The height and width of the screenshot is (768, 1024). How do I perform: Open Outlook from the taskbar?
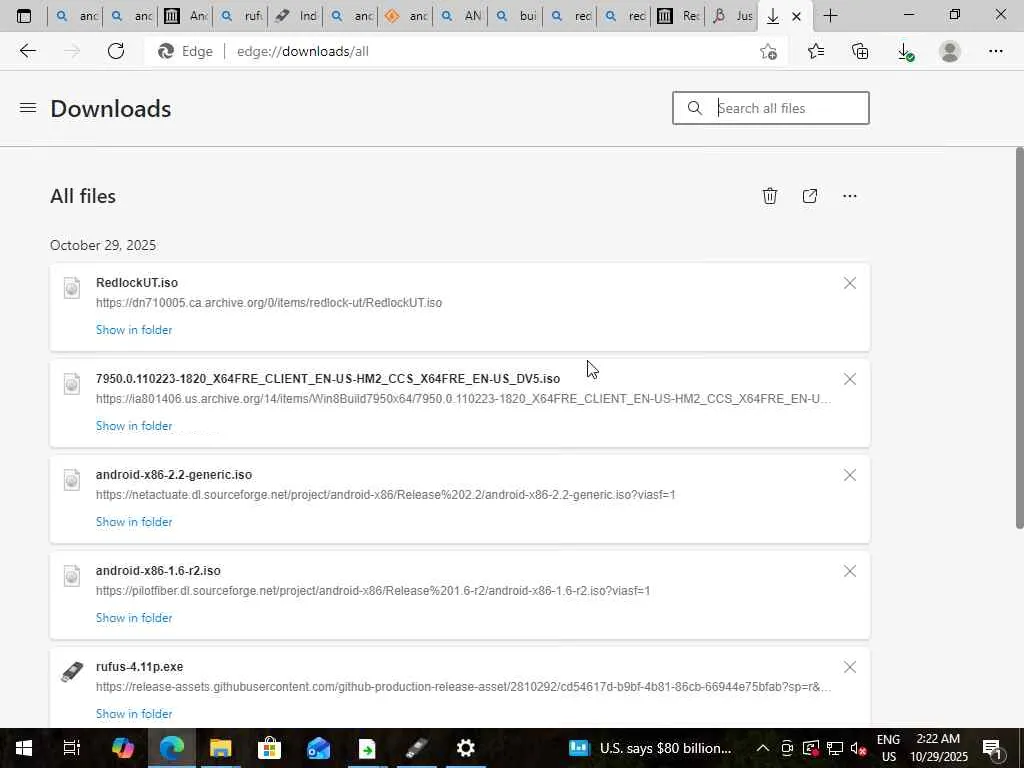pyautogui.click(x=318, y=748)
